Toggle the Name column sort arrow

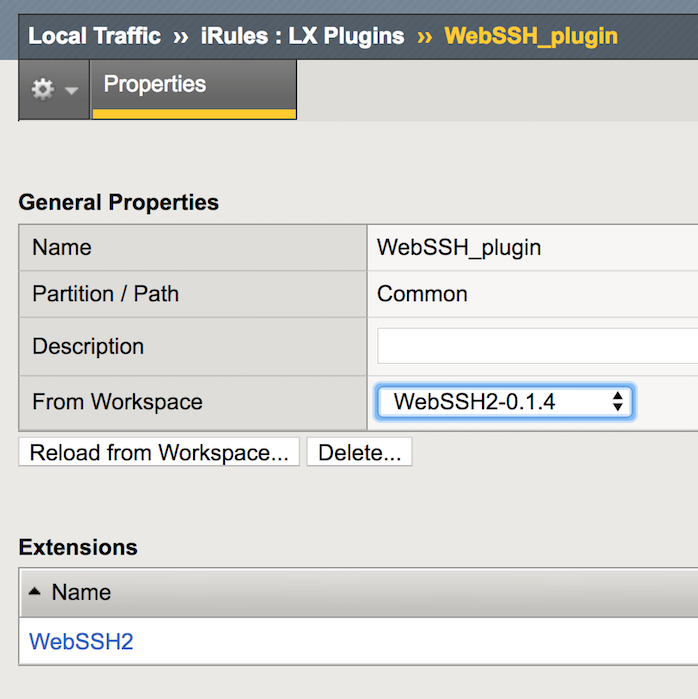point(35,592)
